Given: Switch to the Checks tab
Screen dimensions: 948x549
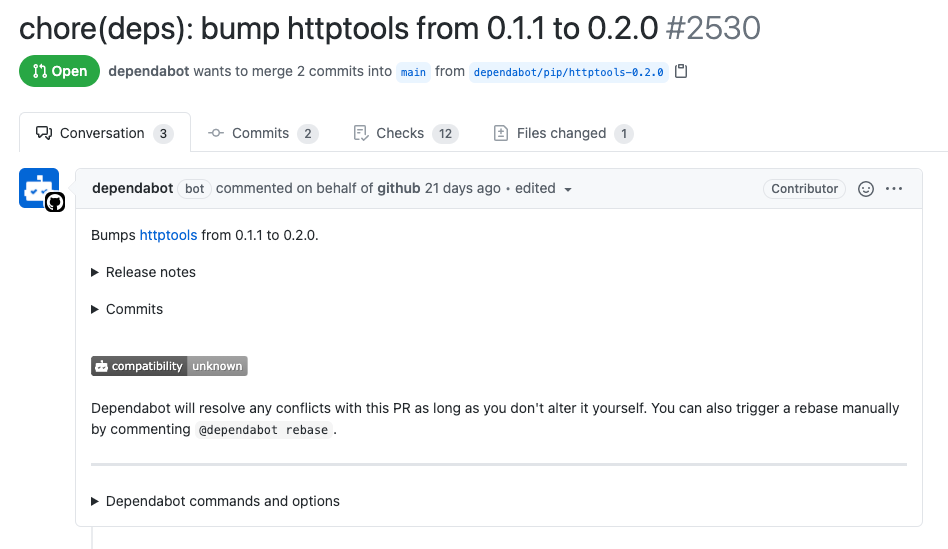Looking at the screenshot, I should pyautogui.click(x=406, y=133).
